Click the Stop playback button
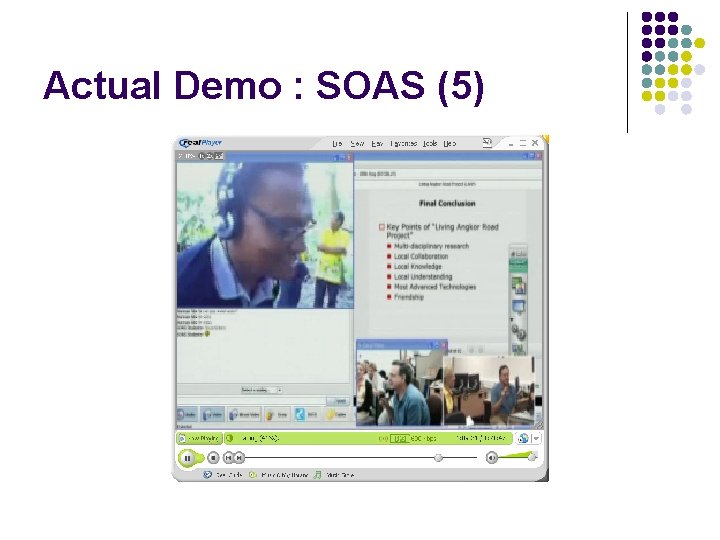 (213, 458)
